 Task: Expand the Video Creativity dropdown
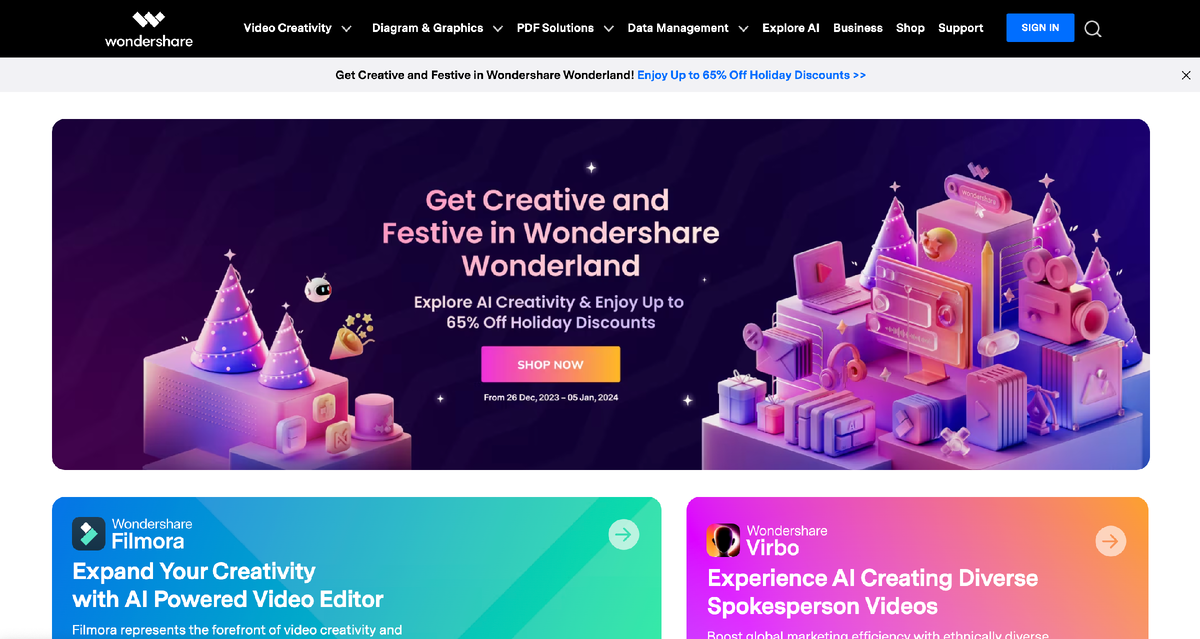click(x=298, y=28)
